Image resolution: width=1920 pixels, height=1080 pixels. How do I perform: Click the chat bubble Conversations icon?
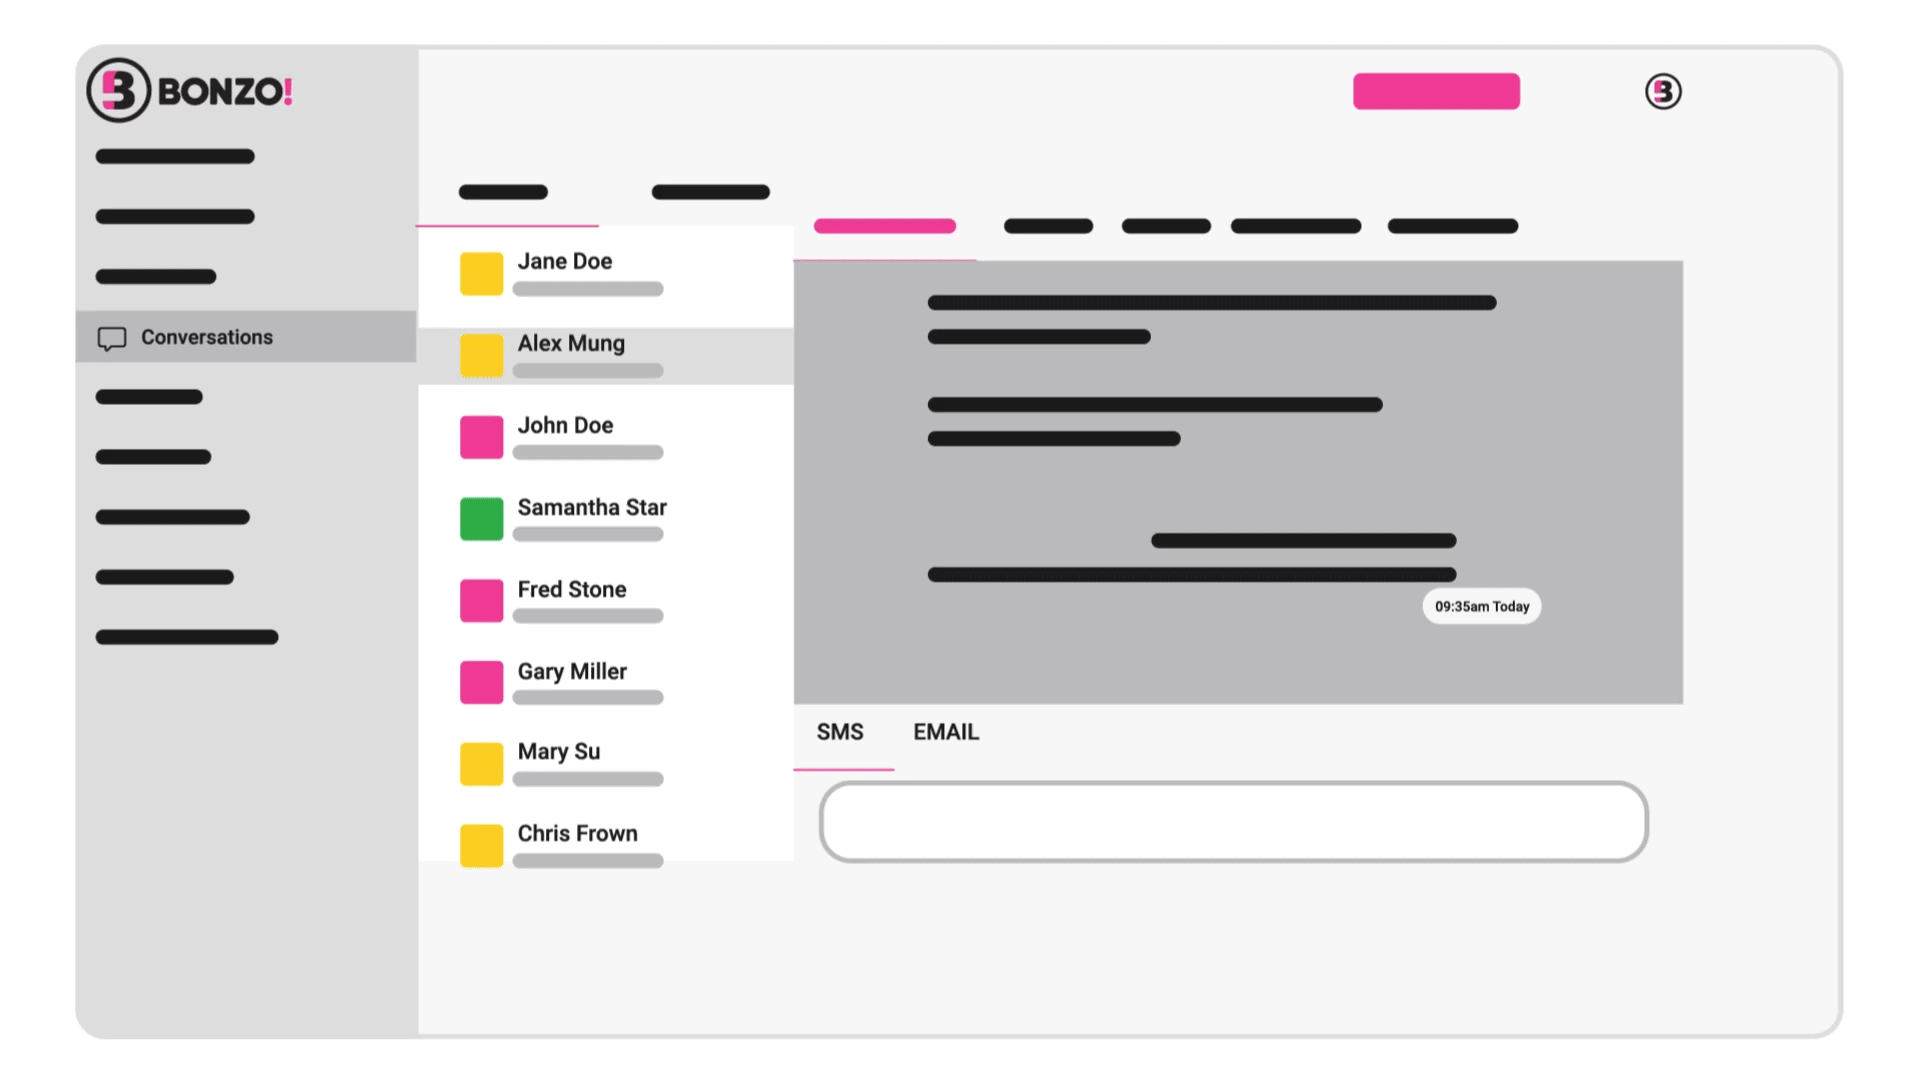click(111, 336)
